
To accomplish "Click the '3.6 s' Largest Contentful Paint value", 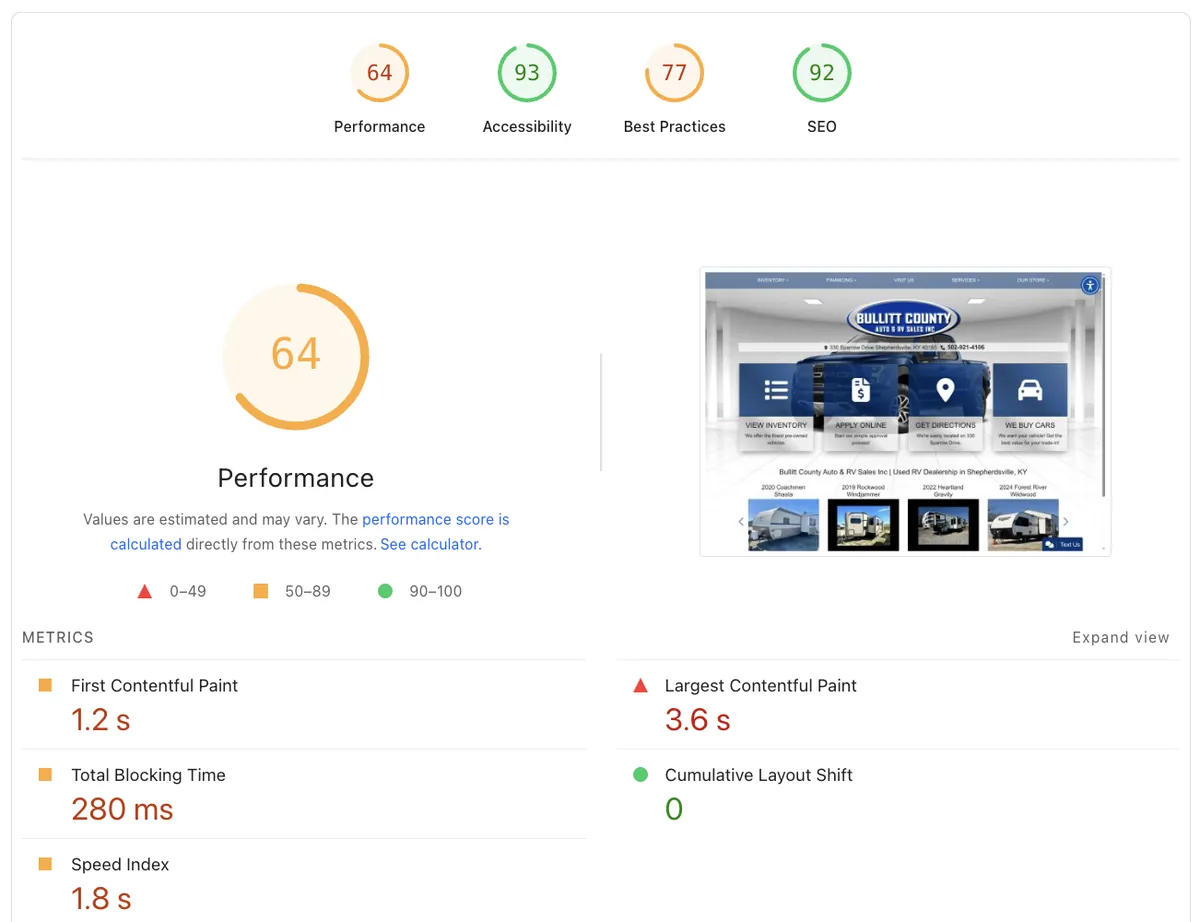I will (698, 720).
